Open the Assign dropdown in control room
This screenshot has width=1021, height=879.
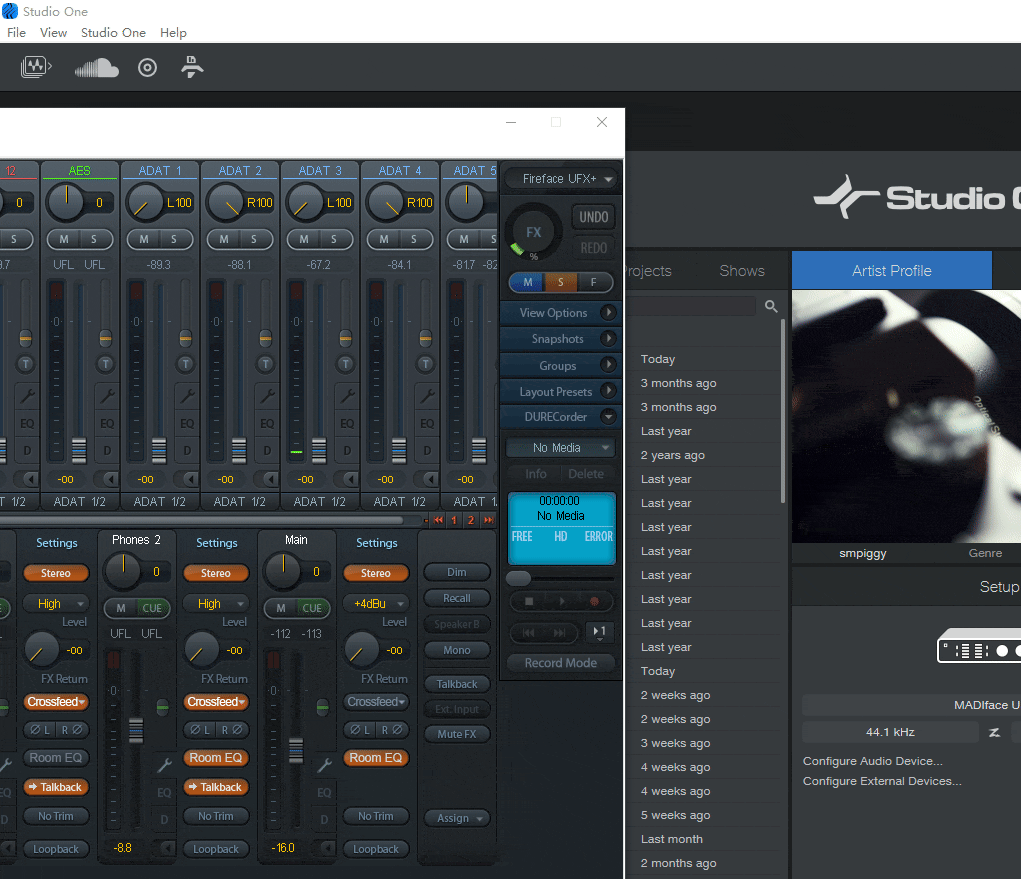456,818
